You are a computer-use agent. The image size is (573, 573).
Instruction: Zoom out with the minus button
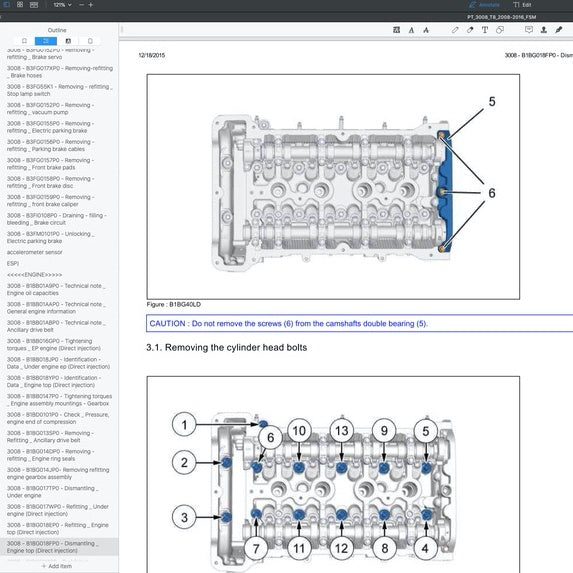[81, 5]
